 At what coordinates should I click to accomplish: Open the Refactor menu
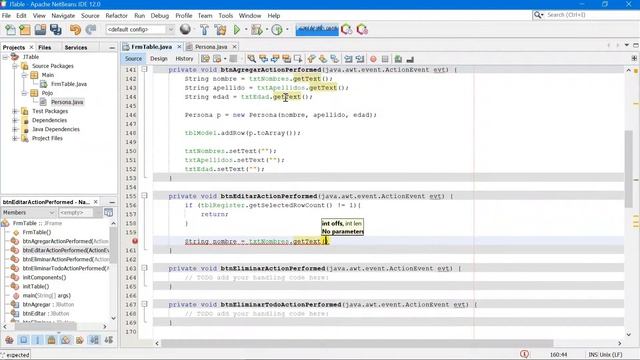click(116, 16)
